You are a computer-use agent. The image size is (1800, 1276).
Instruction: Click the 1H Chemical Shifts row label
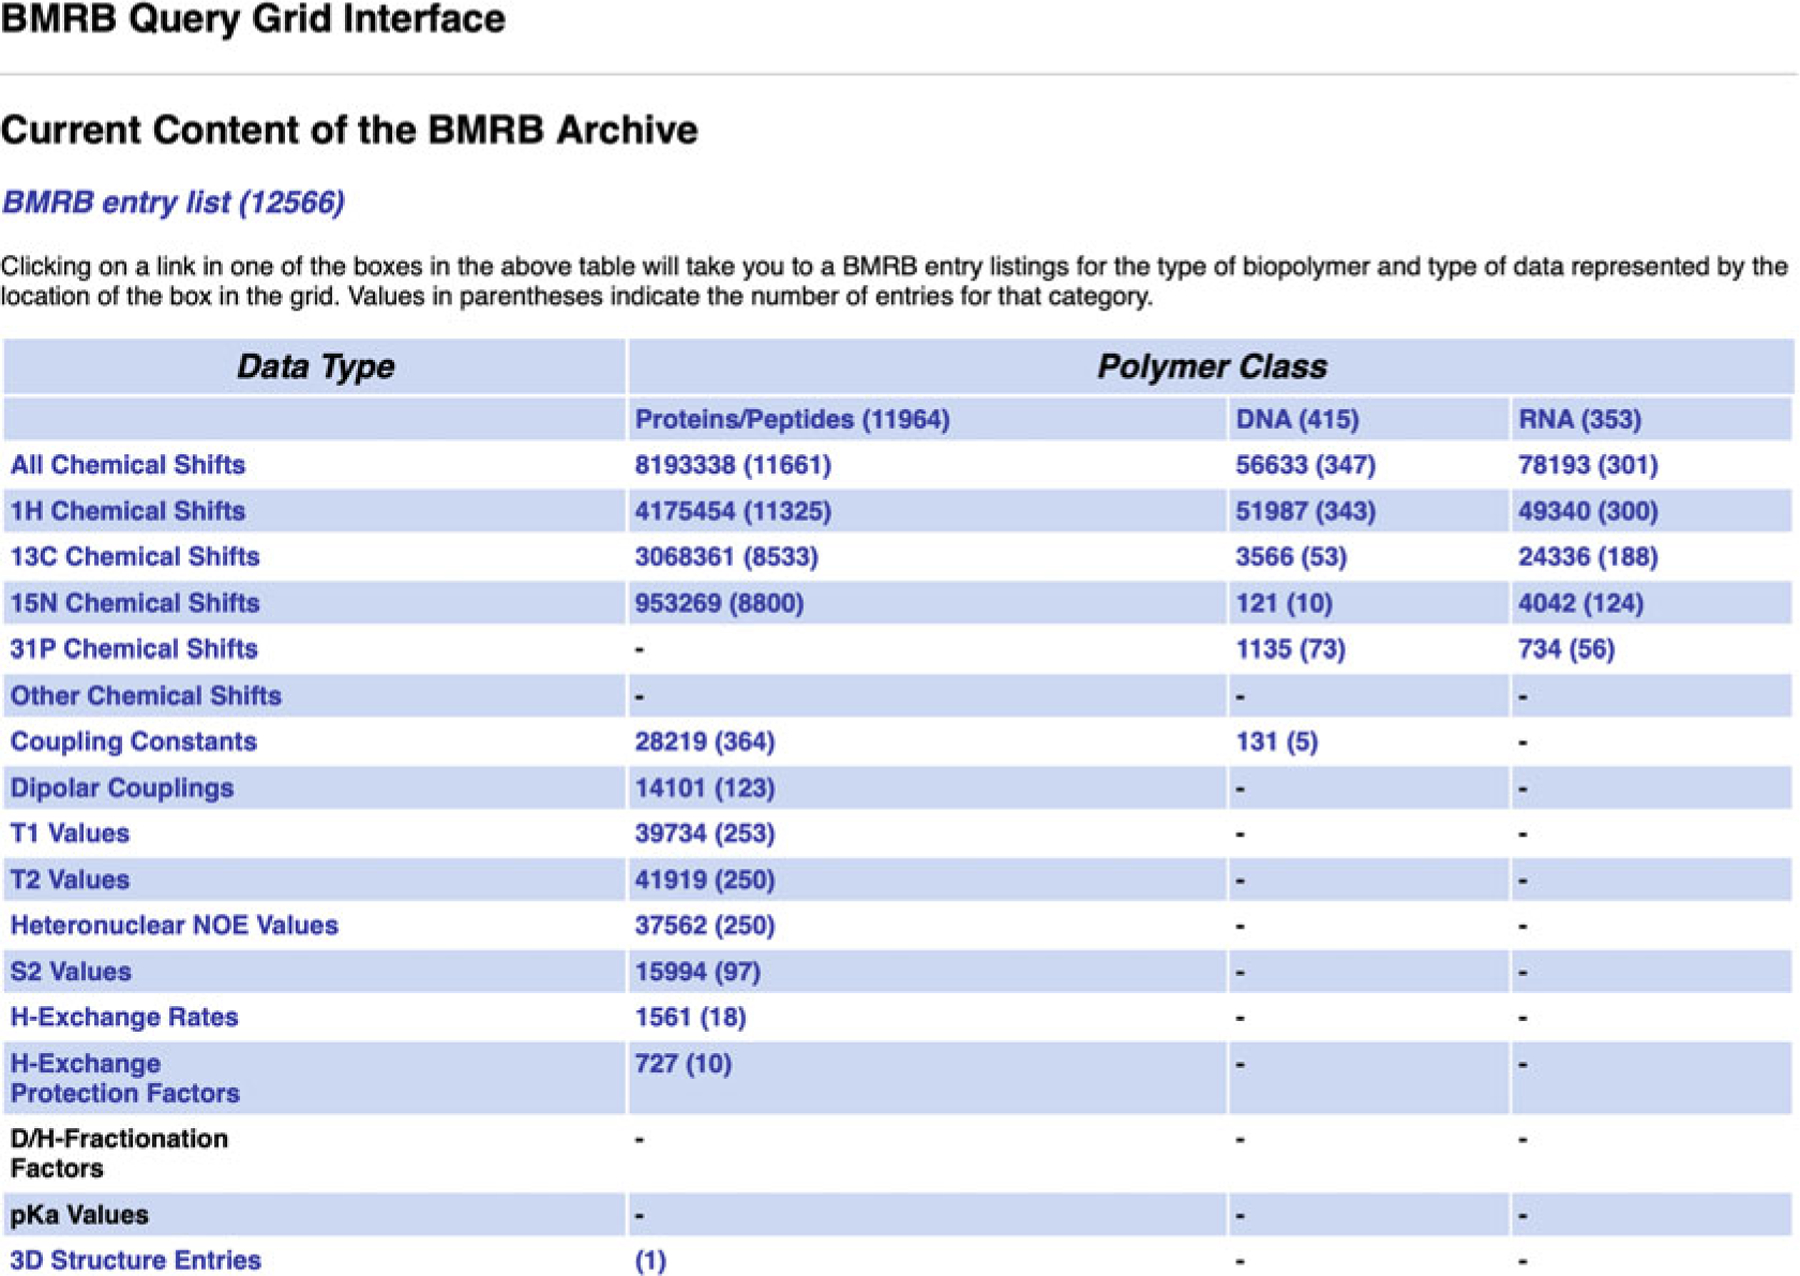[128, 511]
